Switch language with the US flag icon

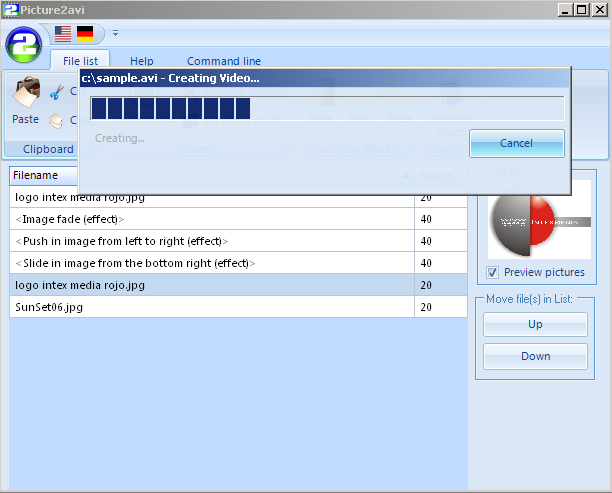pos(63,34)
